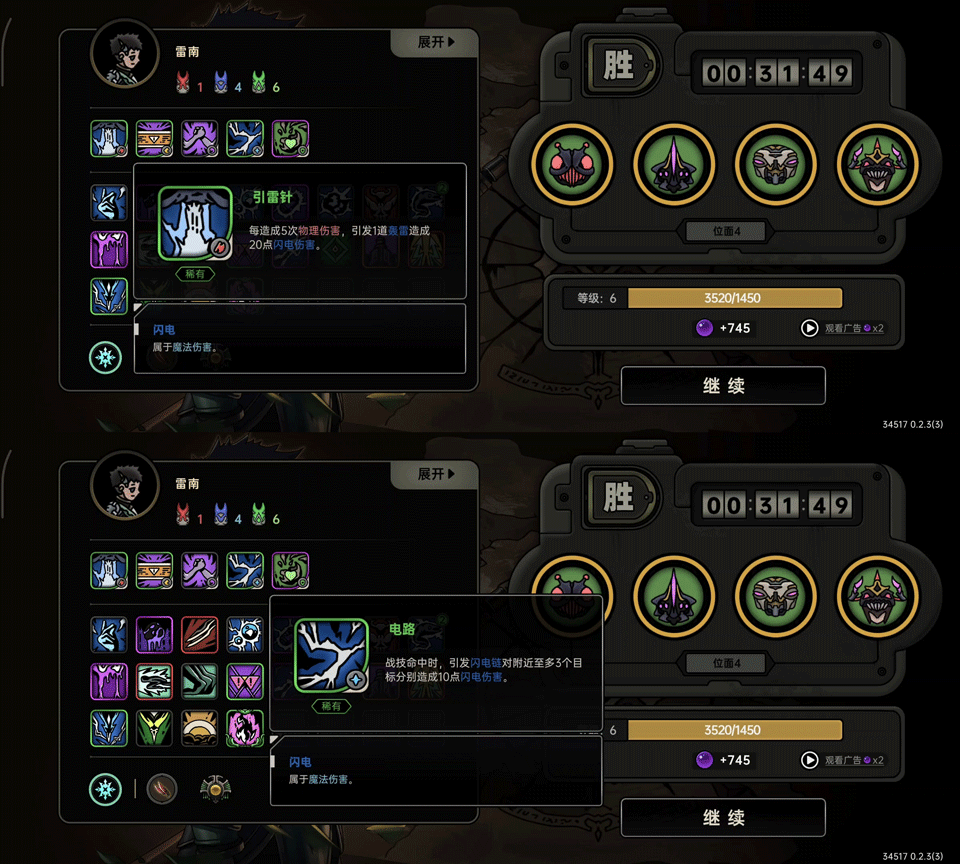Click the dark teal zigzag arrow skill icon
This screenshot has width=960, height=864.
(200, 681)
